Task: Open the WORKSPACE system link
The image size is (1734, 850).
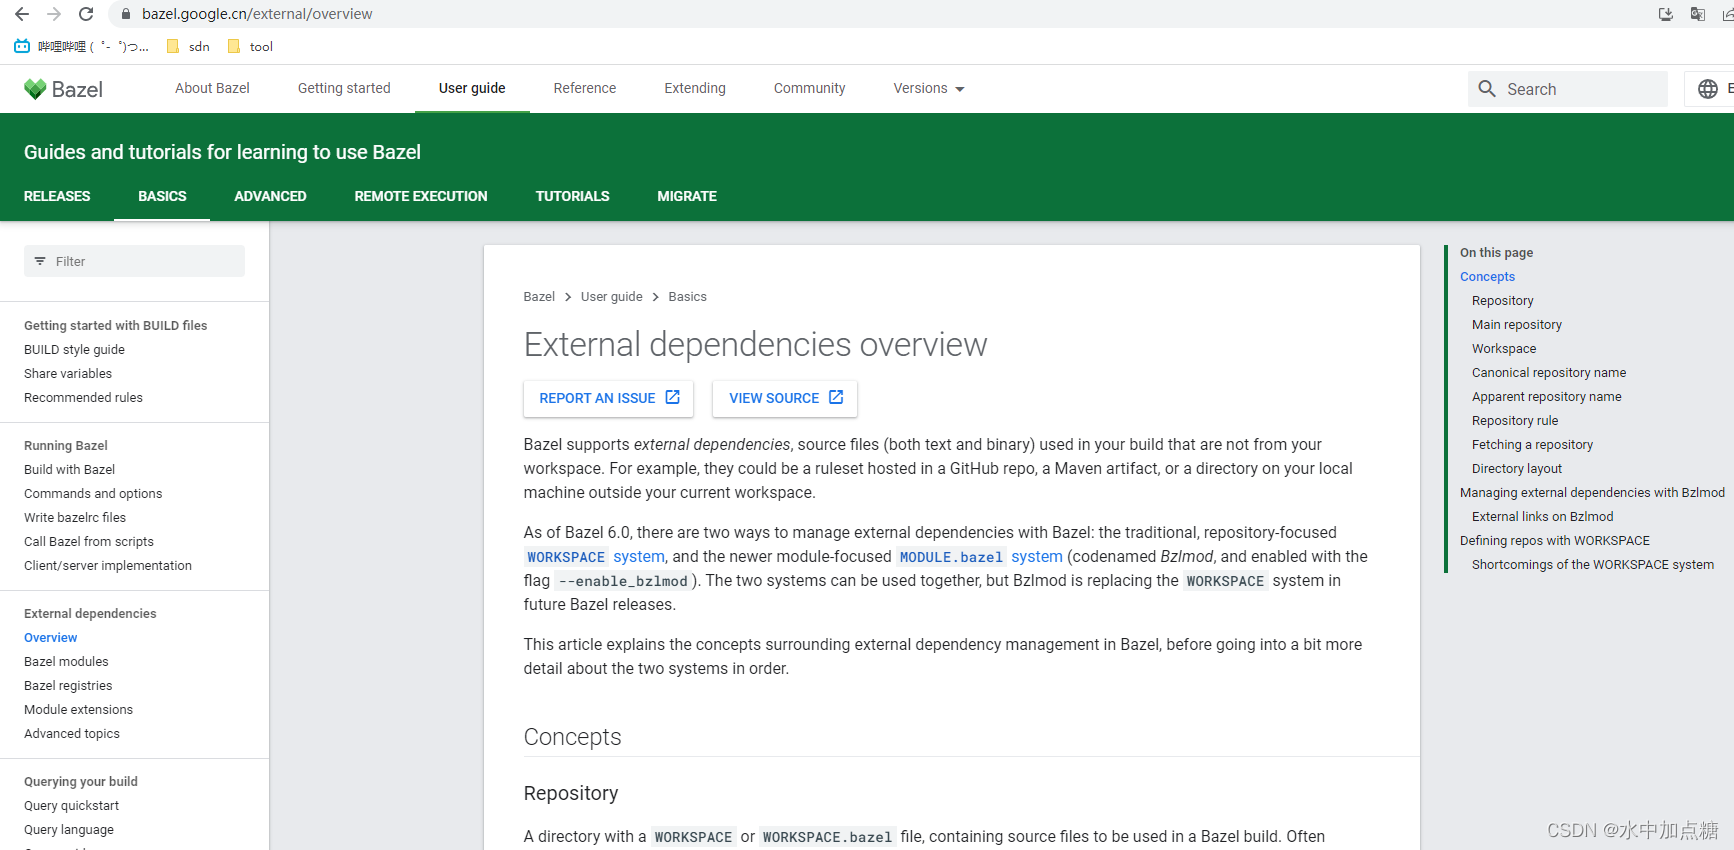Action: click(595, 557)
